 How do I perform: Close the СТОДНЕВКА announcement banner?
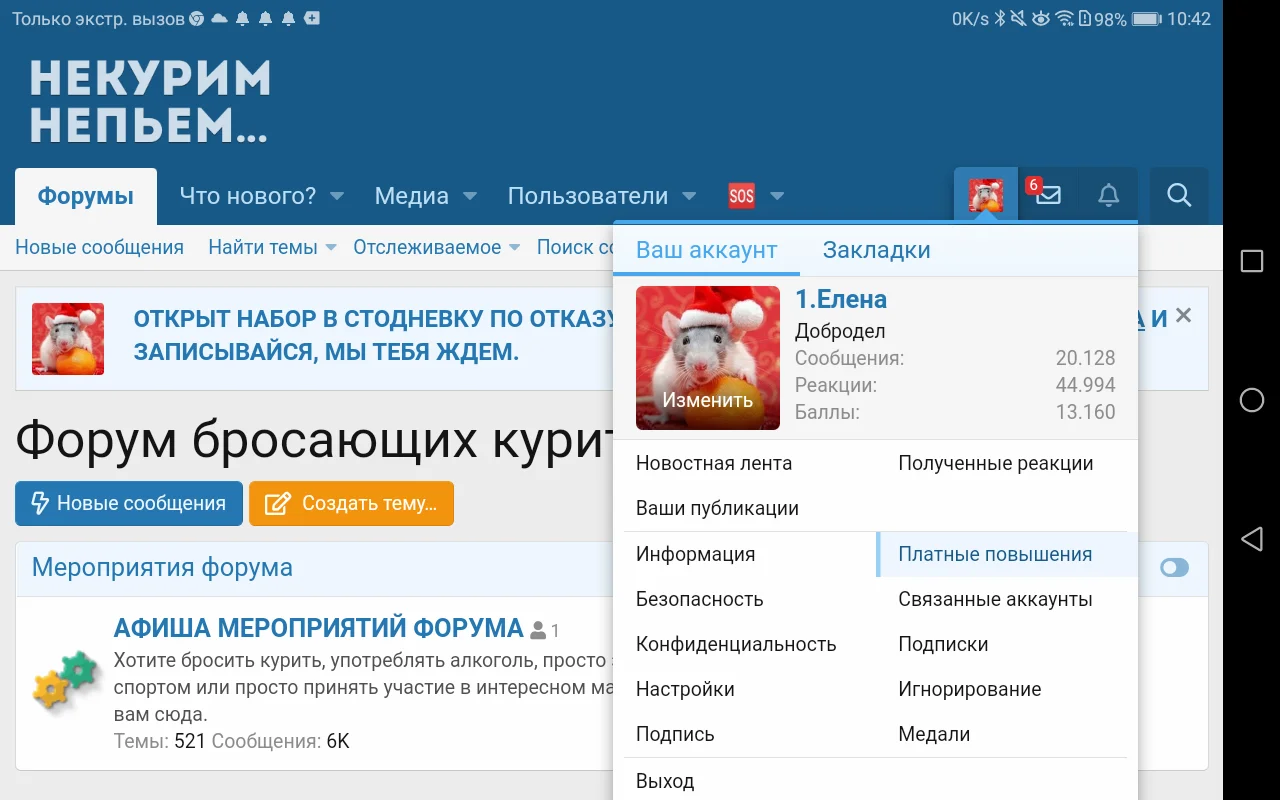[1183, 315]
